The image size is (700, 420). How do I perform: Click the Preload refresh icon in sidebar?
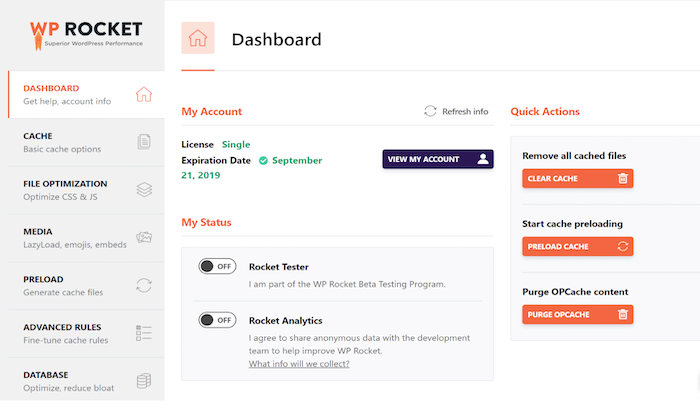click(x=144, y=285)
